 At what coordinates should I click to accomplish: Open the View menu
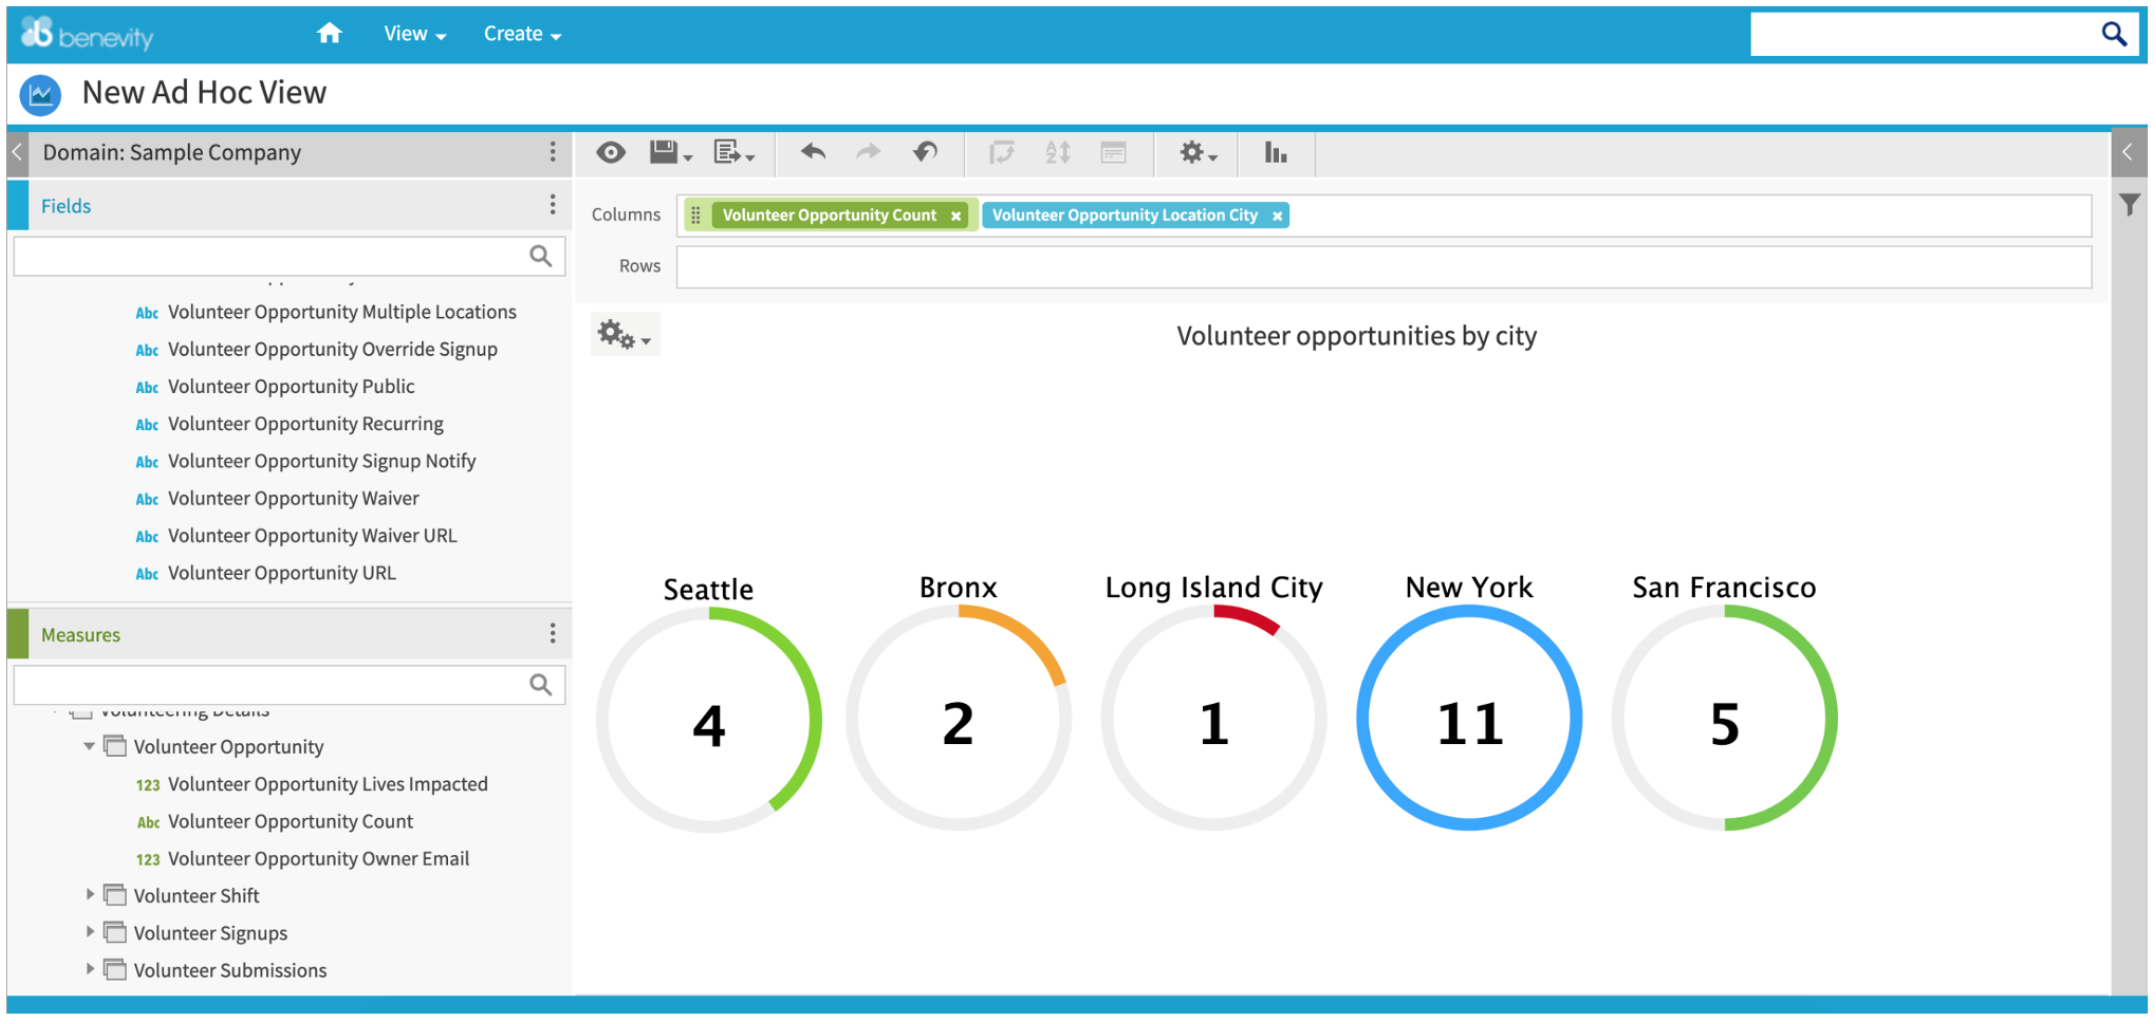click(x=414, y=34)
